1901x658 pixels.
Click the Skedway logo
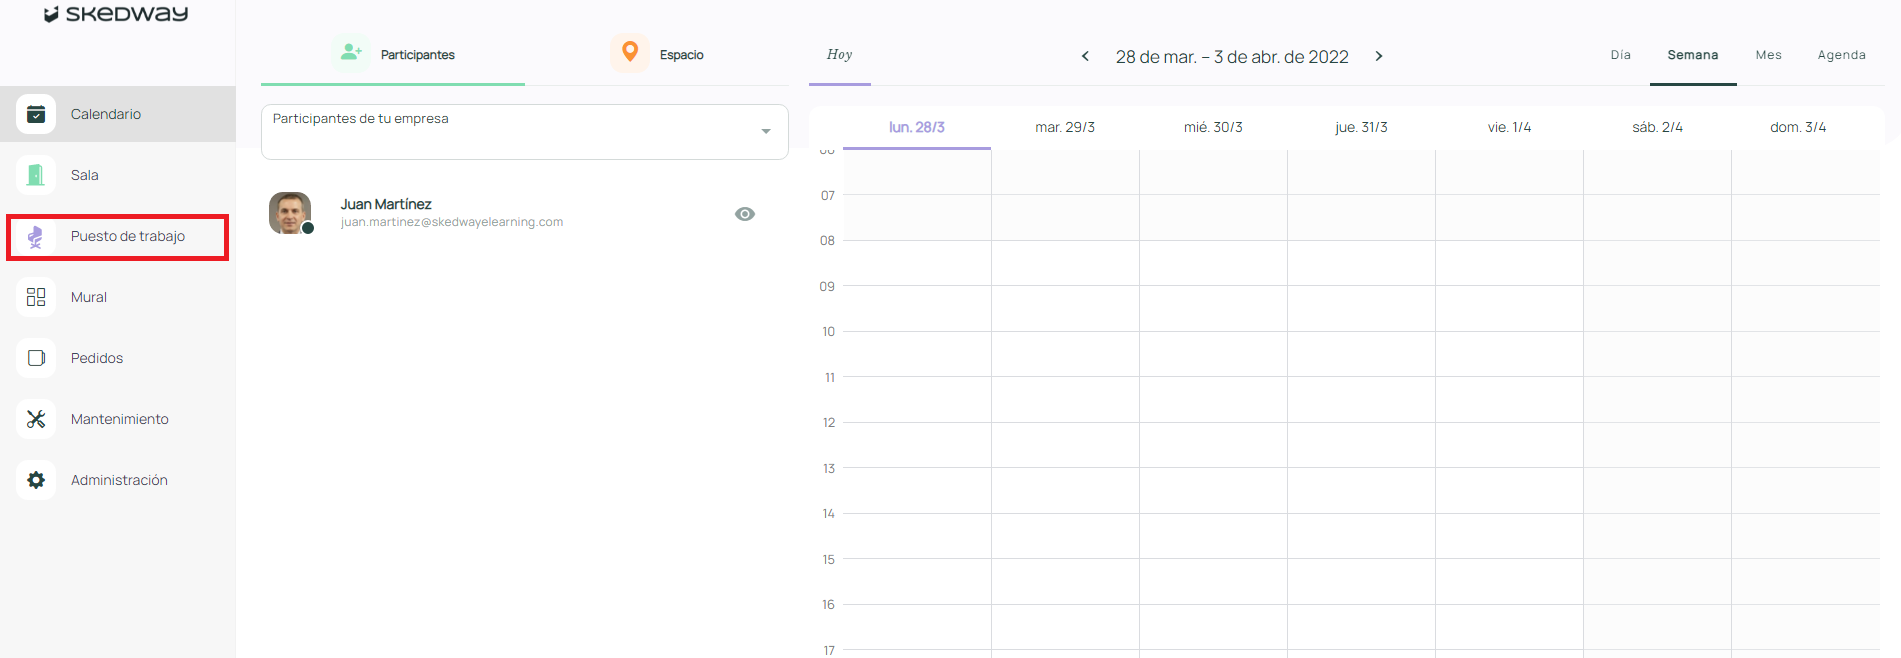tap(116, 14)
